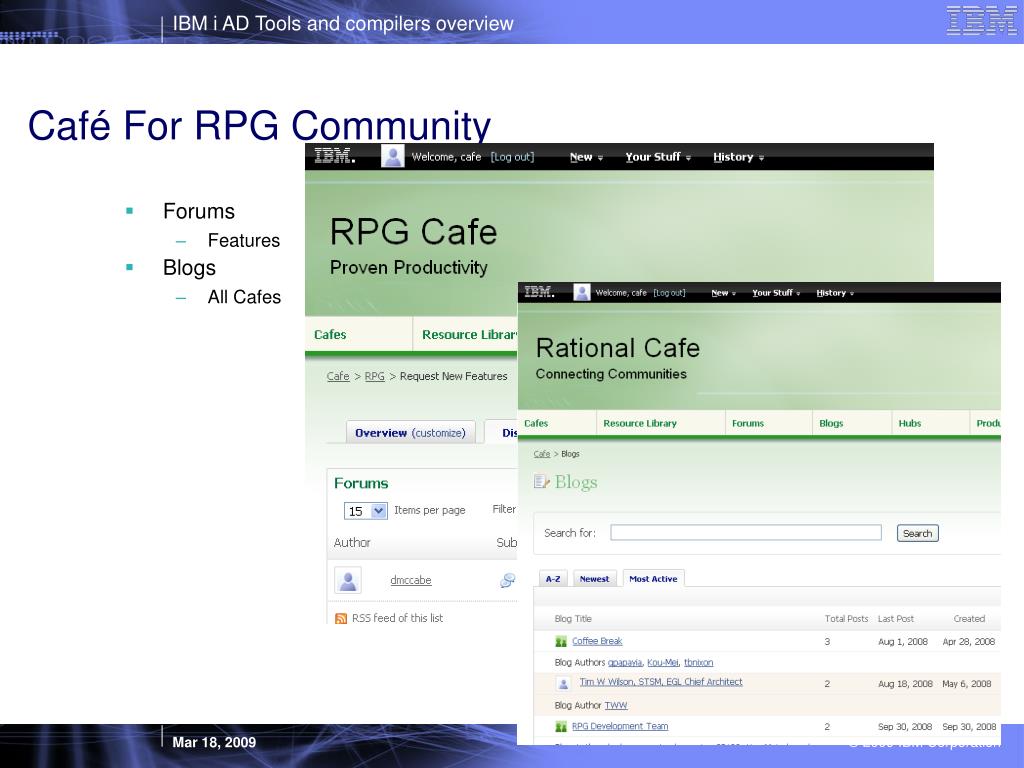Click the Last Post column header
This screenshot has height=768, width=1024.
tap(895, 618)
